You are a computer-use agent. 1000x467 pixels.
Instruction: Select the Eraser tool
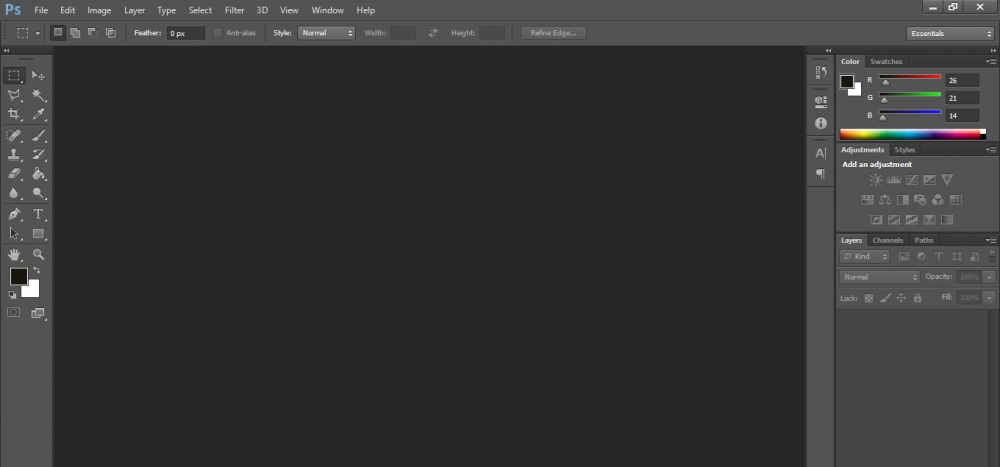pos(14,174)
